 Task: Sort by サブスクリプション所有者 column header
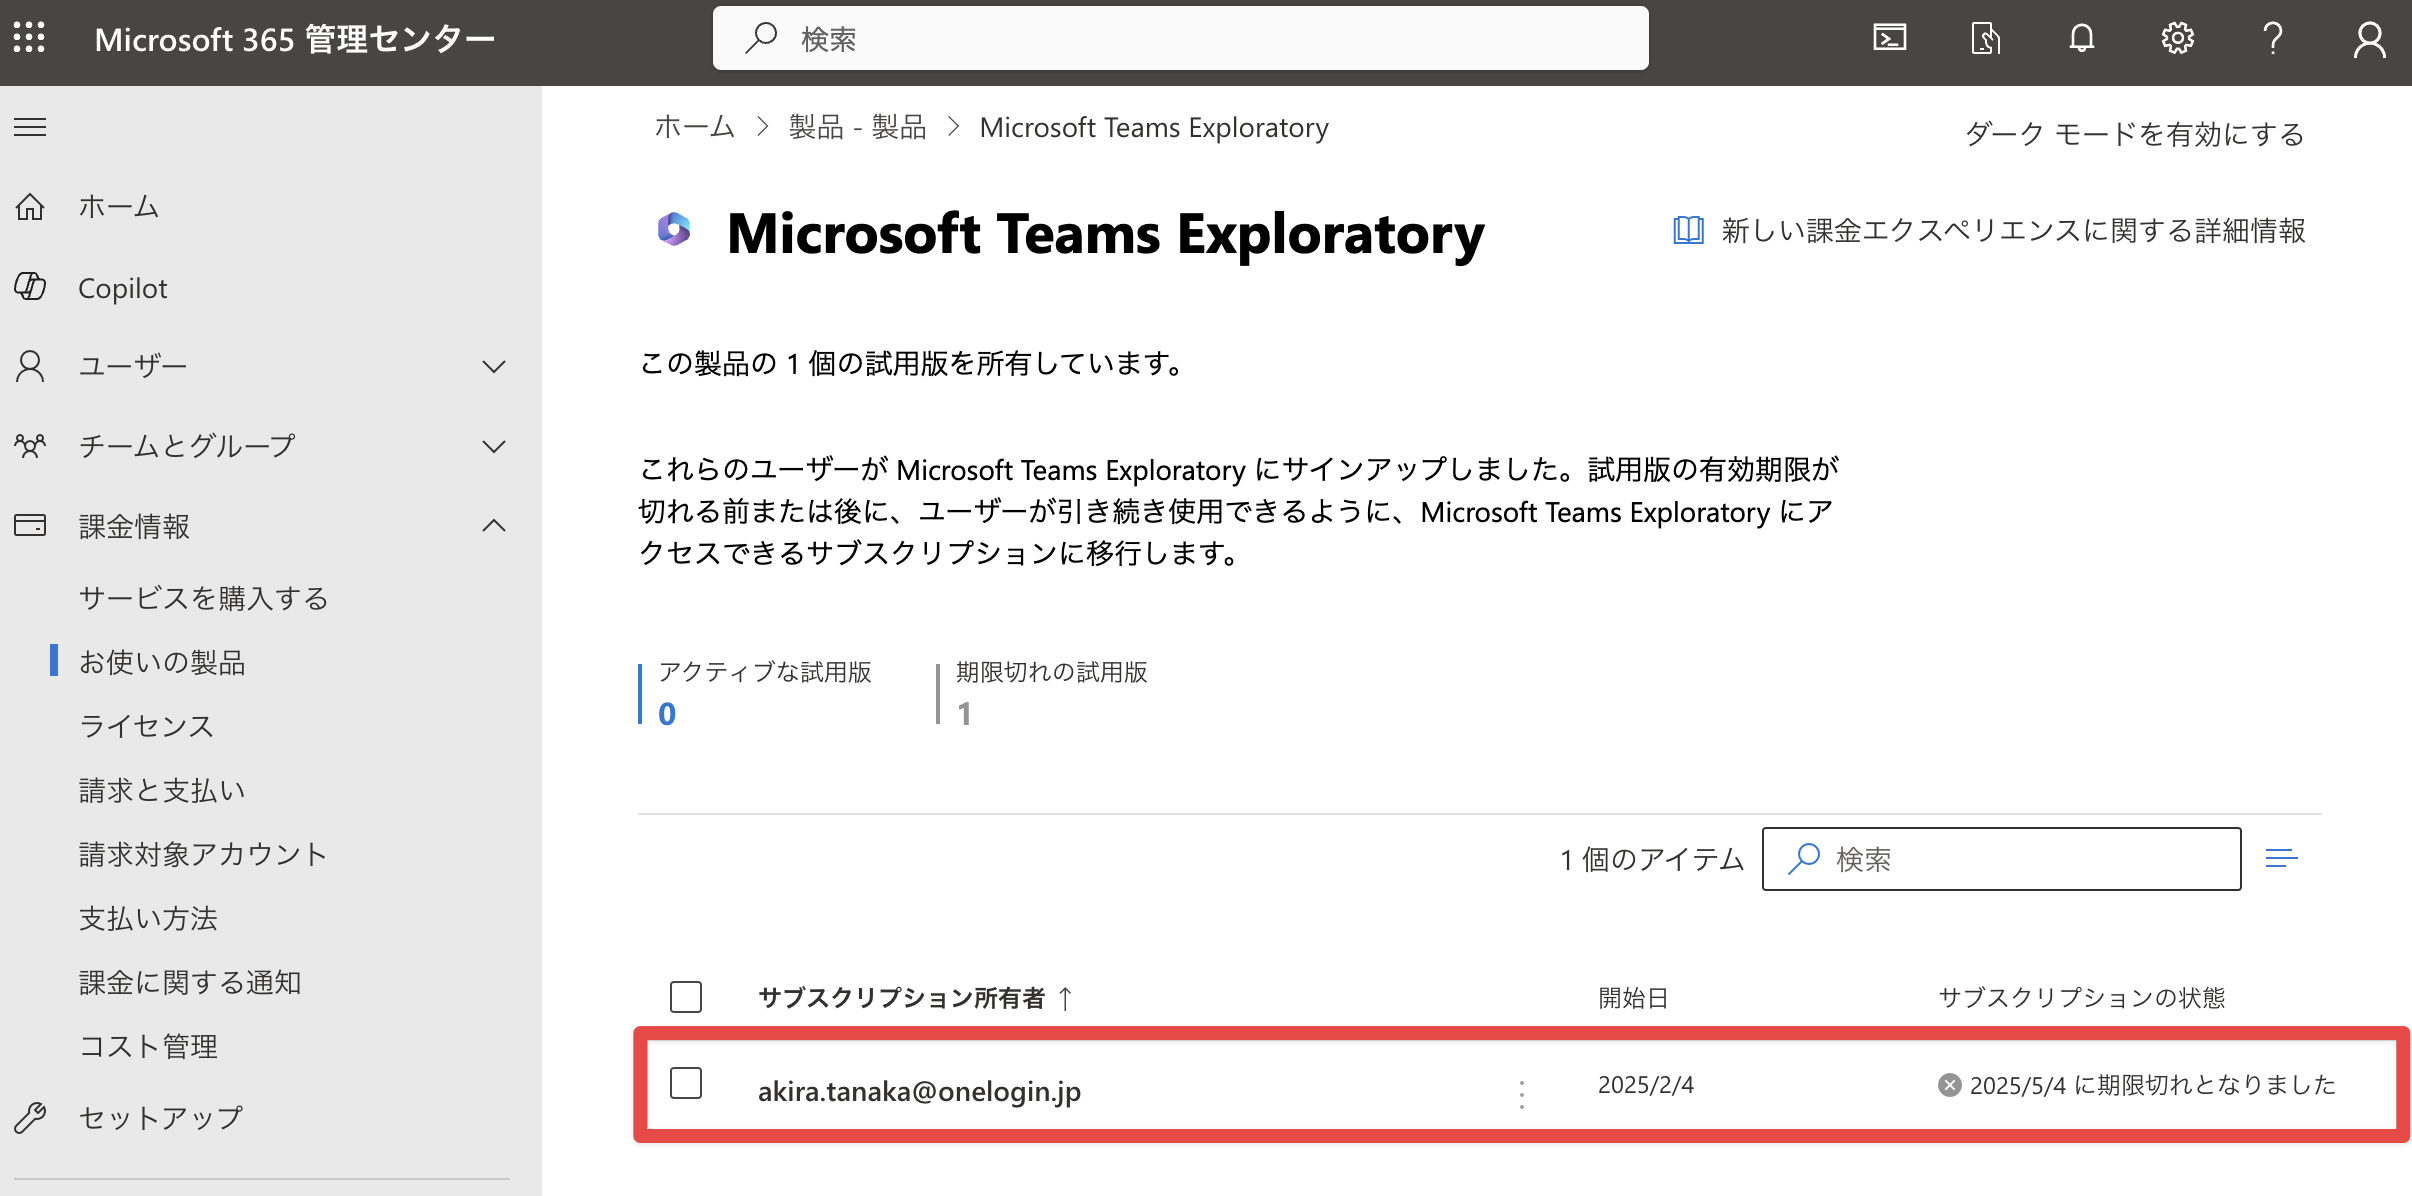[x=901, y=997]
